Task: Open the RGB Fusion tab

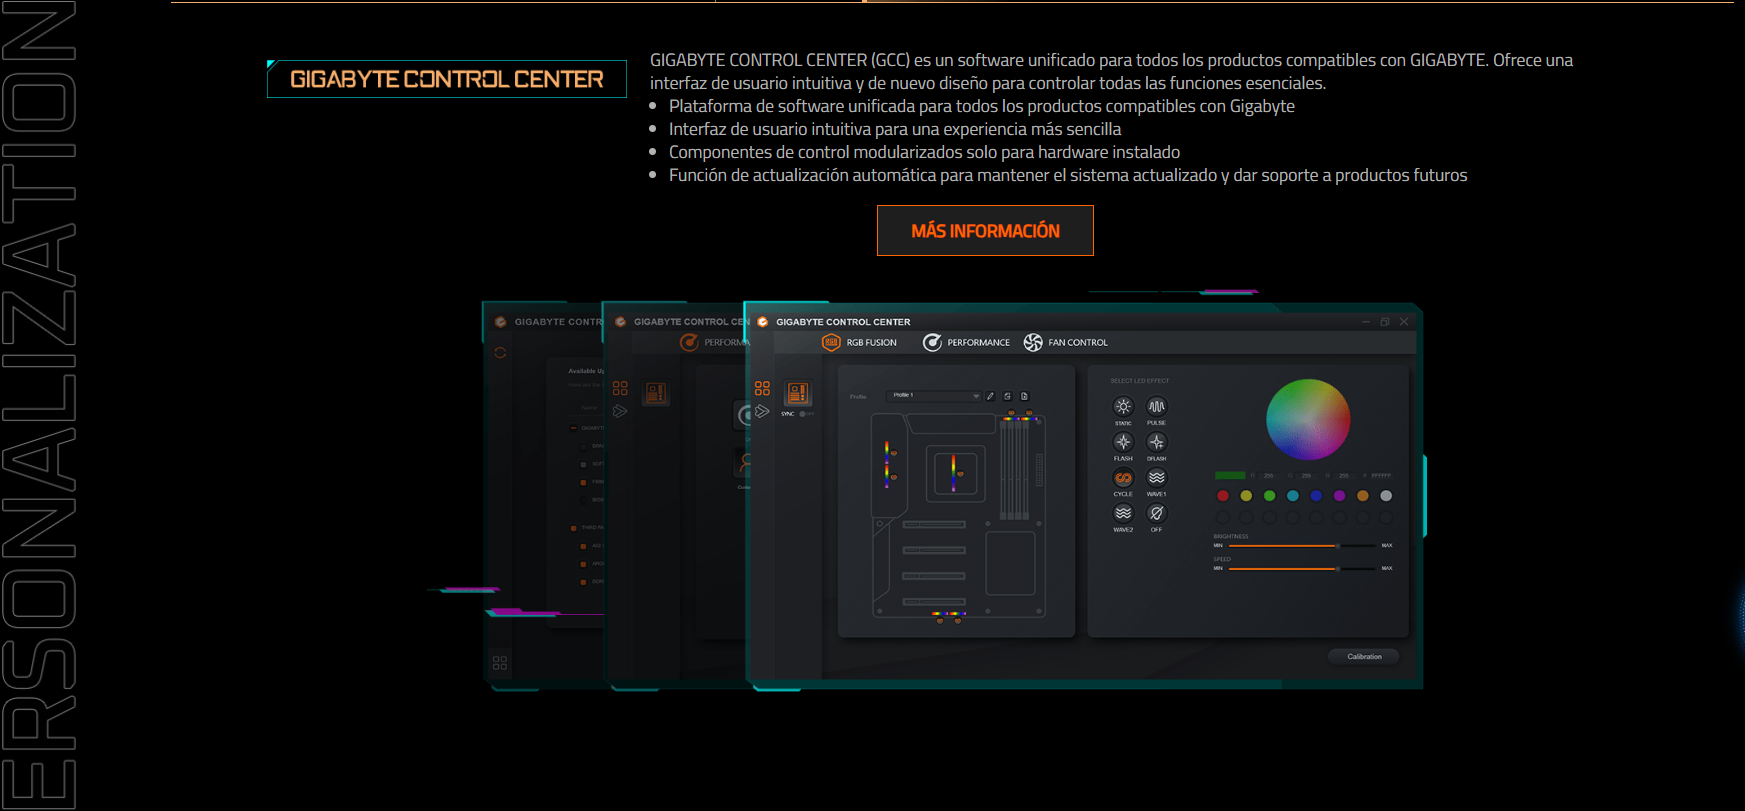Action: (x=860, y=342)
